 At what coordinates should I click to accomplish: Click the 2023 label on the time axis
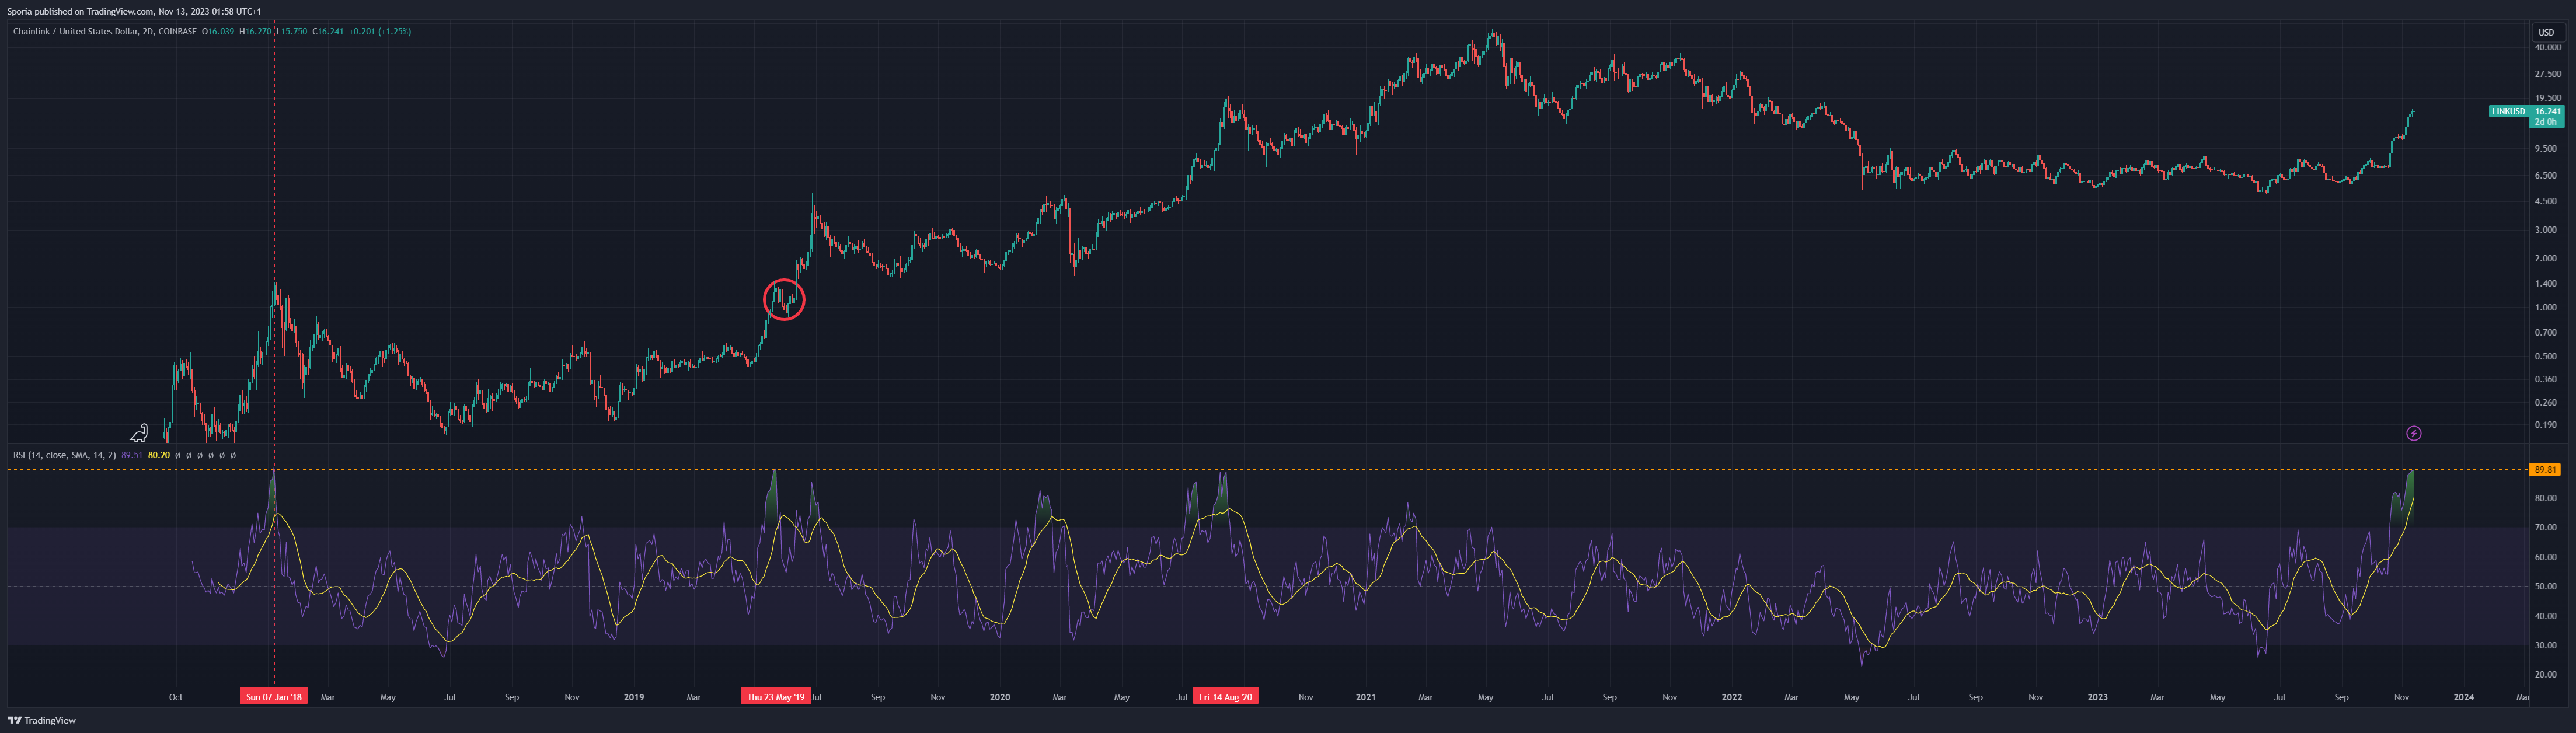(x=2098, y=697)
